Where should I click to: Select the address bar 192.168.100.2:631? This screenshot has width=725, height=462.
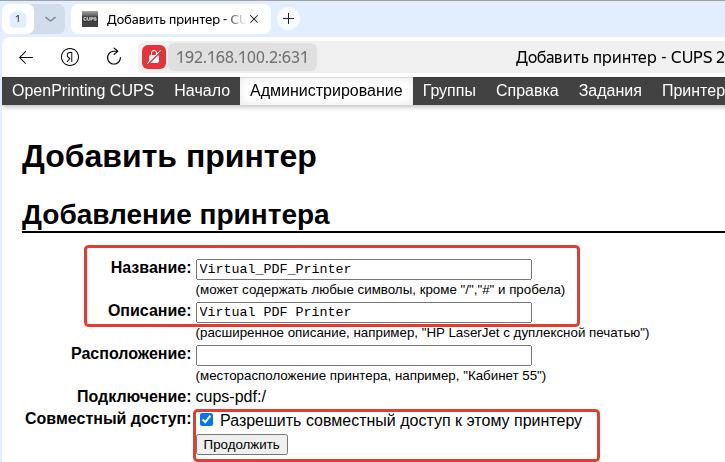coord(242,57)
